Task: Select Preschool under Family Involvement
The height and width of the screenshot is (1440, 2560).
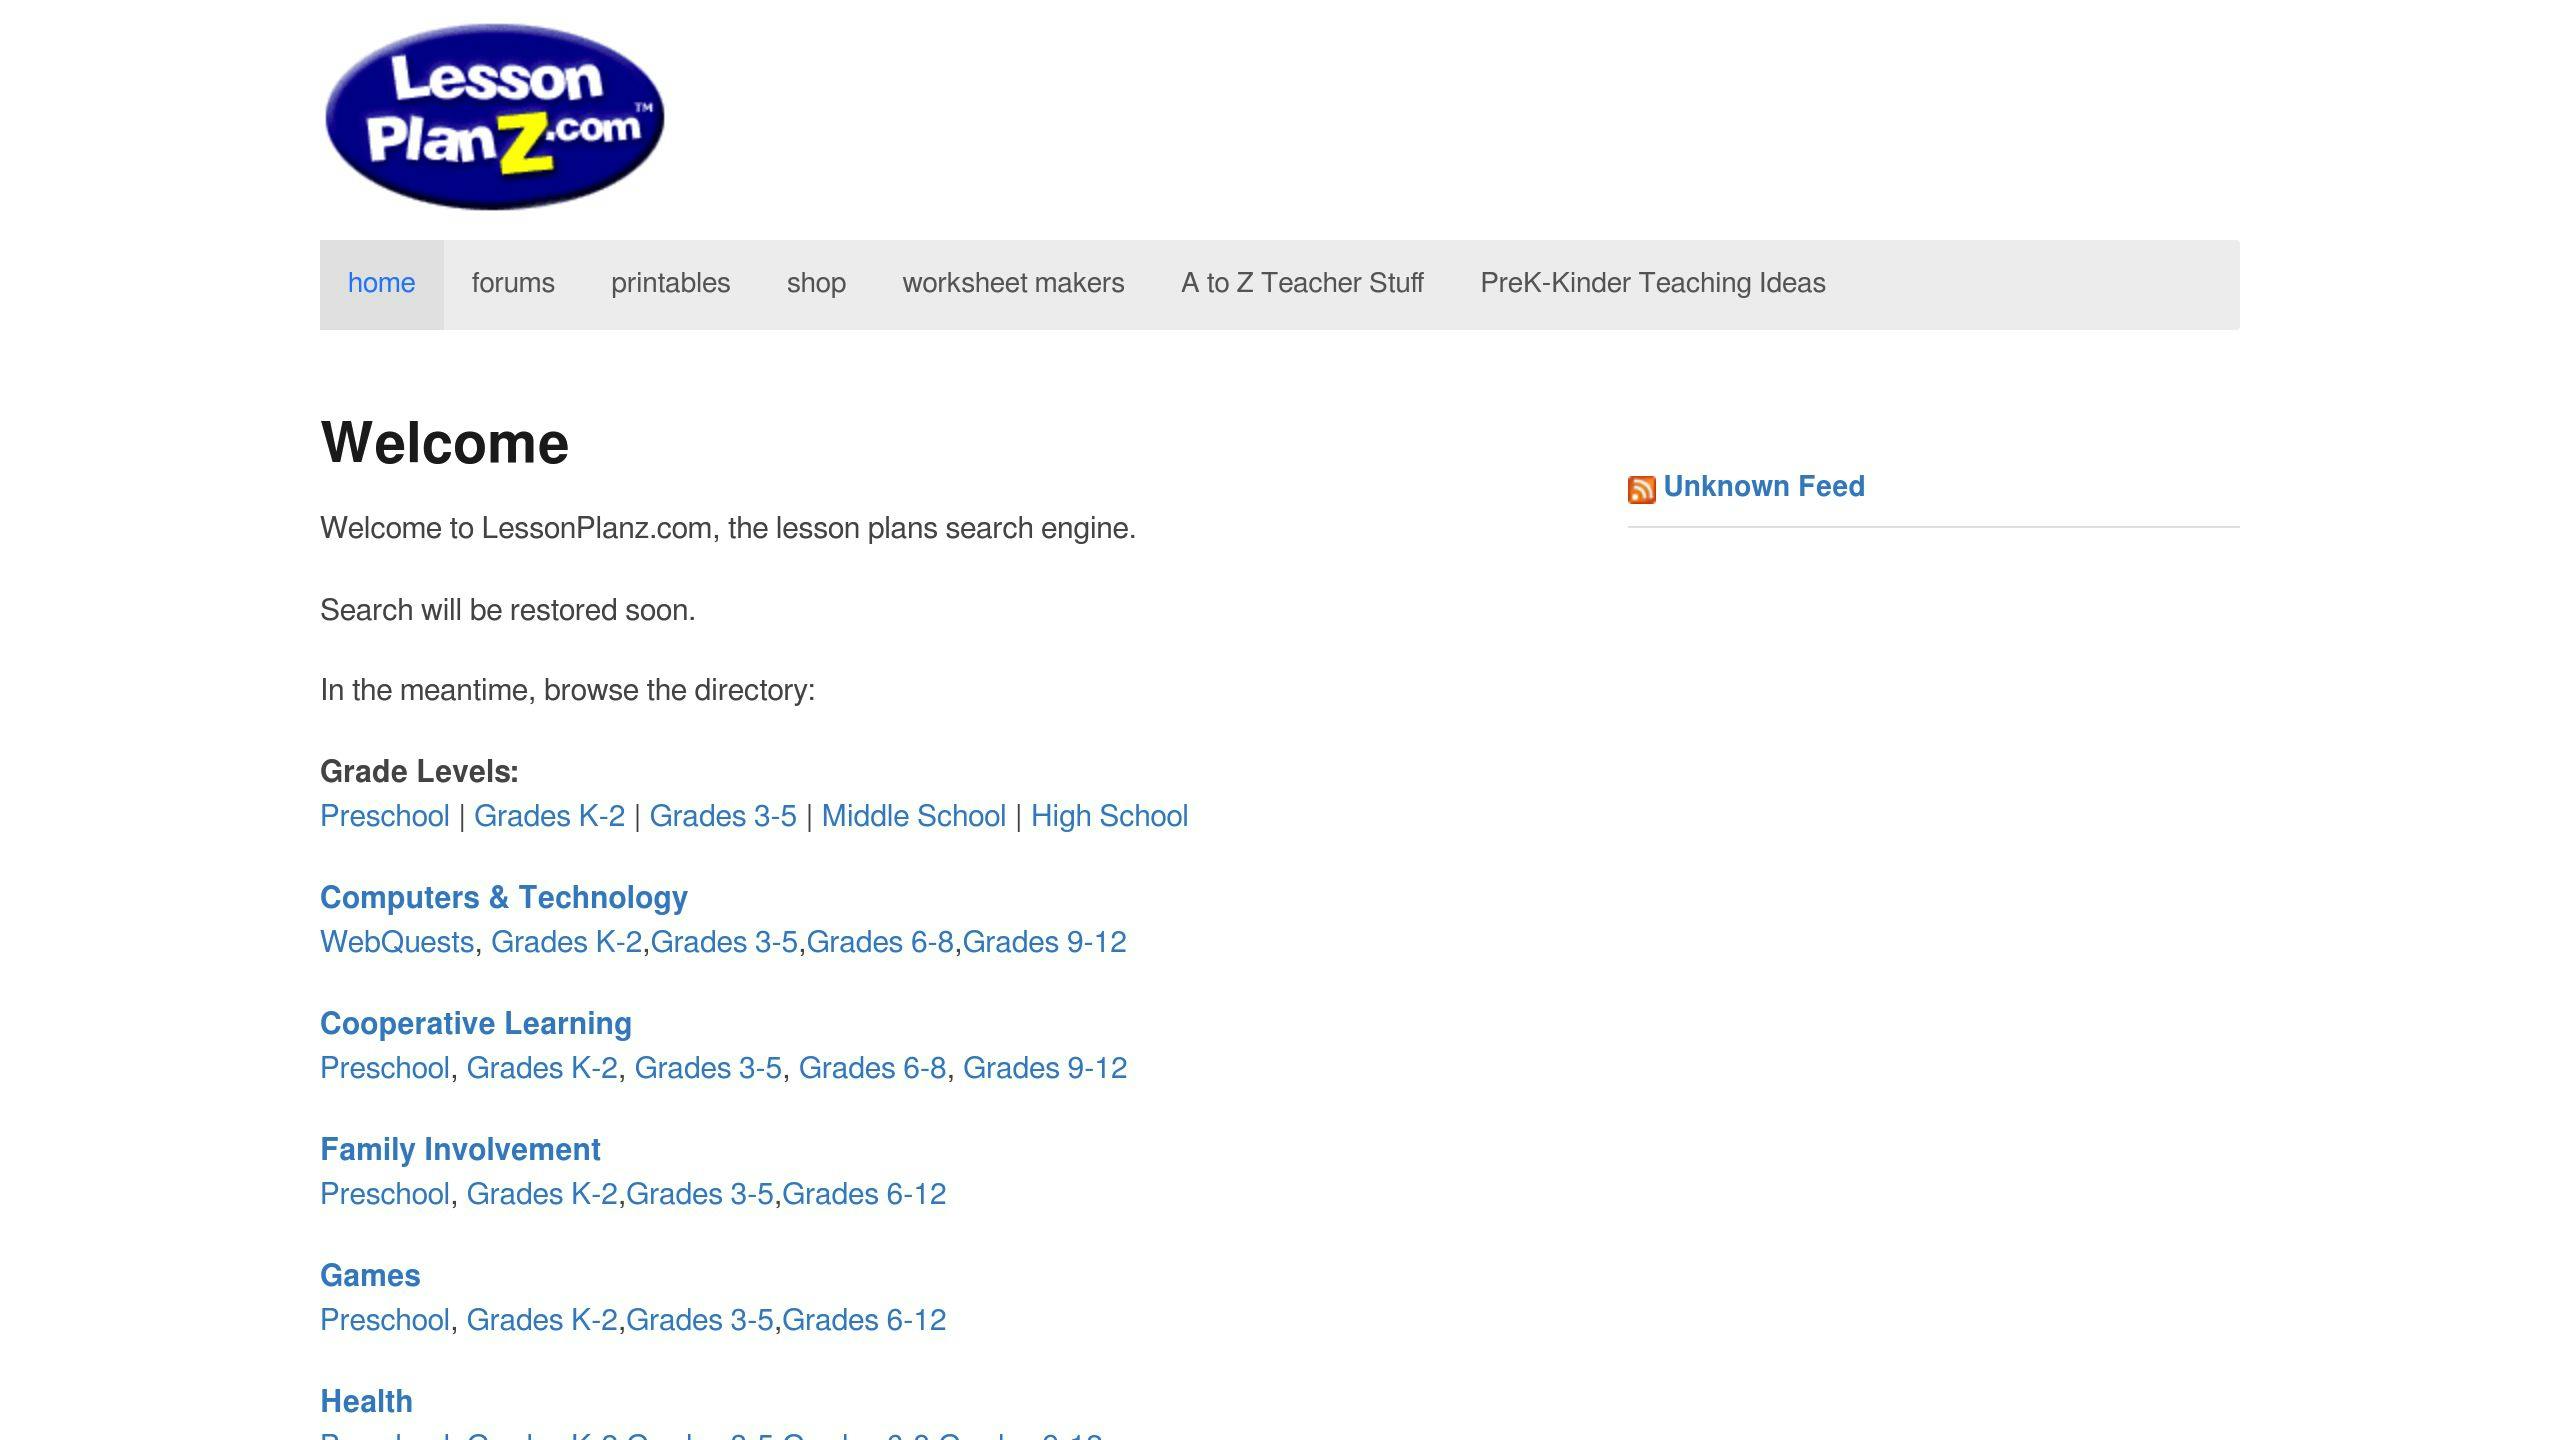Action: tap(384, 1194)
